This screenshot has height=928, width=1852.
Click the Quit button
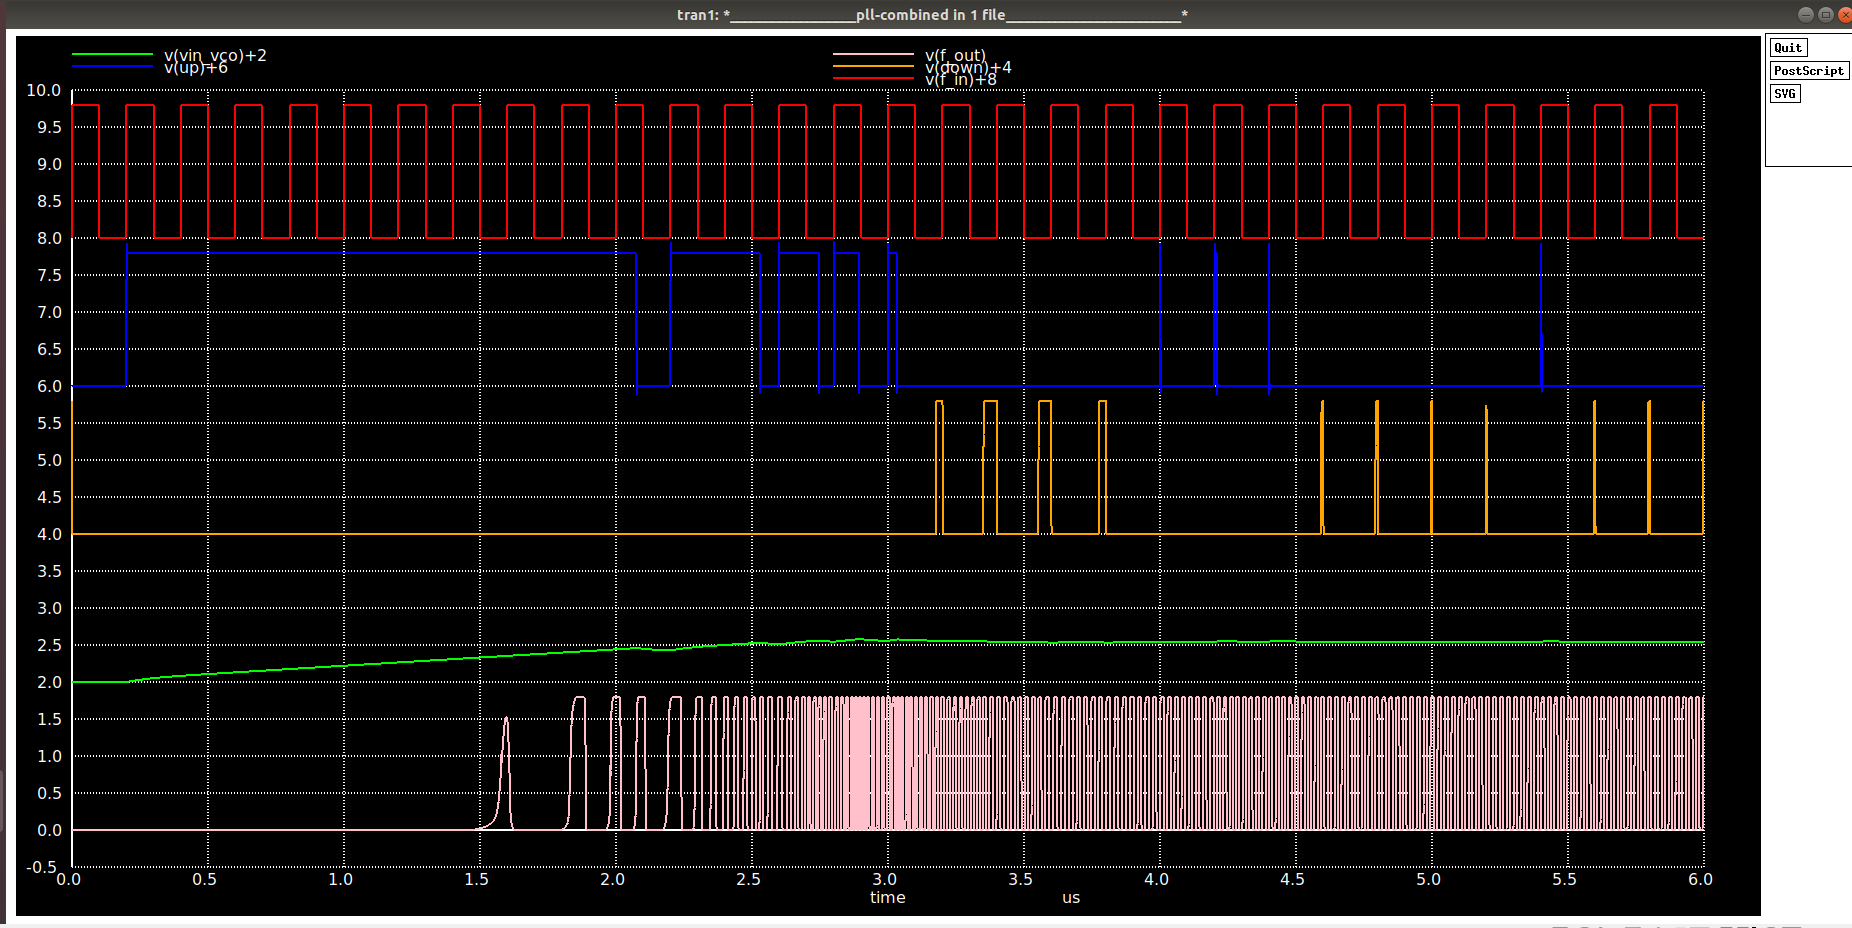click(1788, 48)
